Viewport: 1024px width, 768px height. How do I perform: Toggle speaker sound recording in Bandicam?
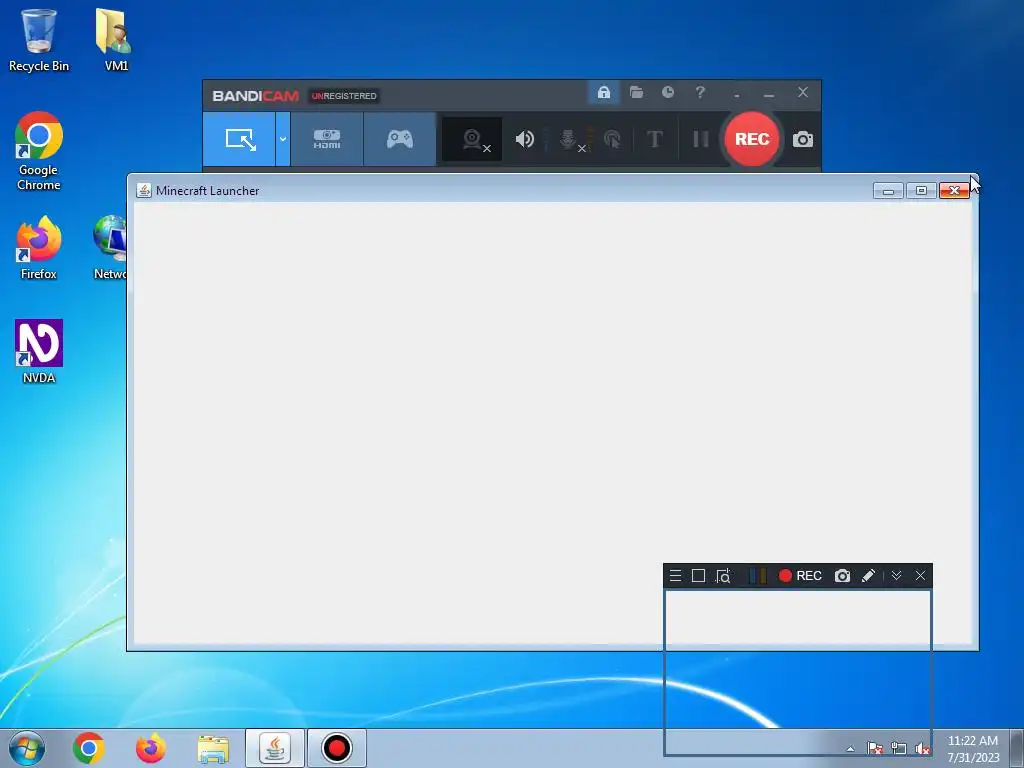coord(524,139)
